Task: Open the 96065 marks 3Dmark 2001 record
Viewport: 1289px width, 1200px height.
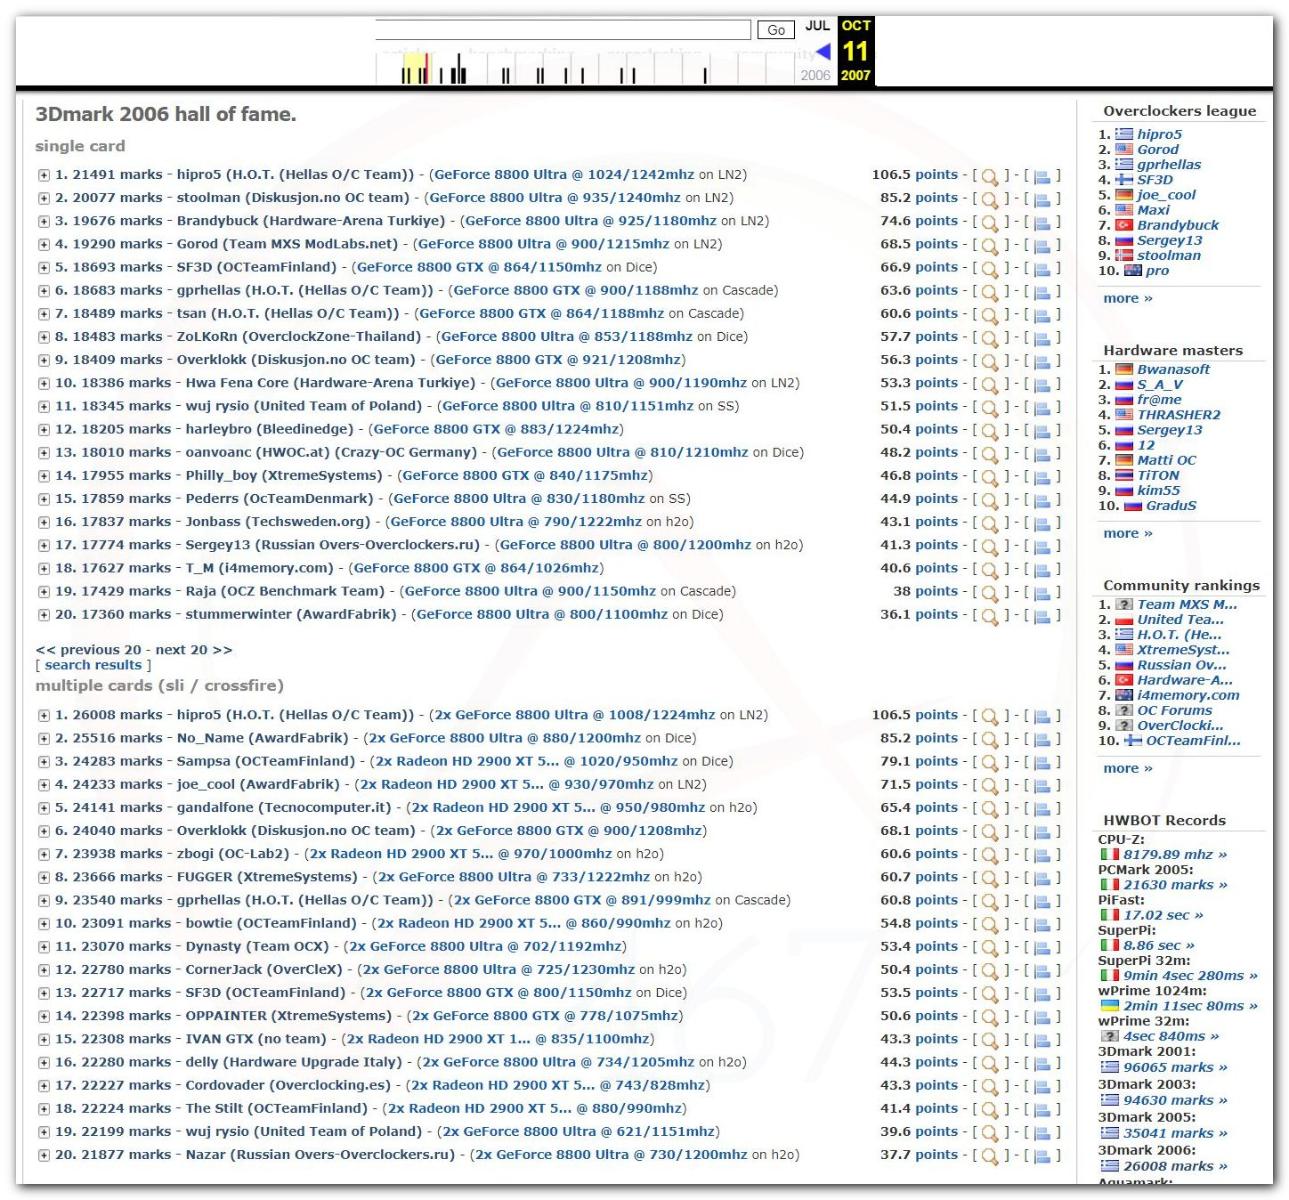Action: [1175, 1067]
